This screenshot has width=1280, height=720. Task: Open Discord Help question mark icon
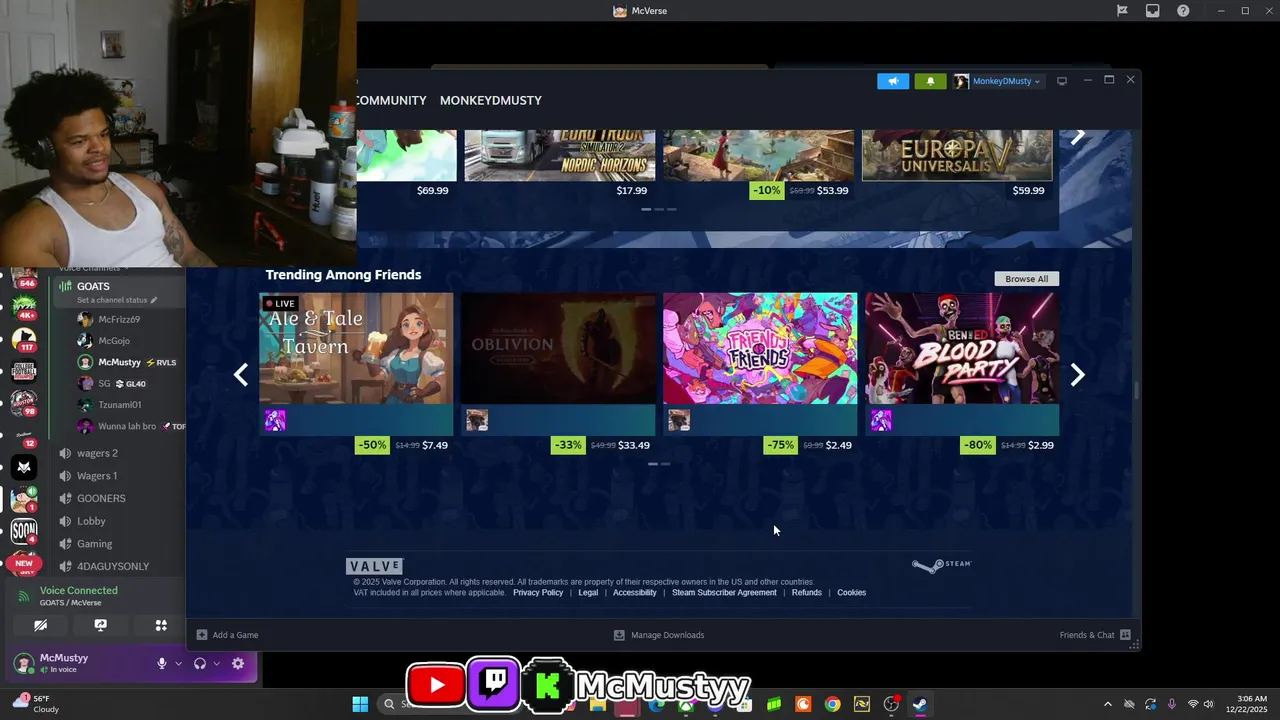point(1184,11)
